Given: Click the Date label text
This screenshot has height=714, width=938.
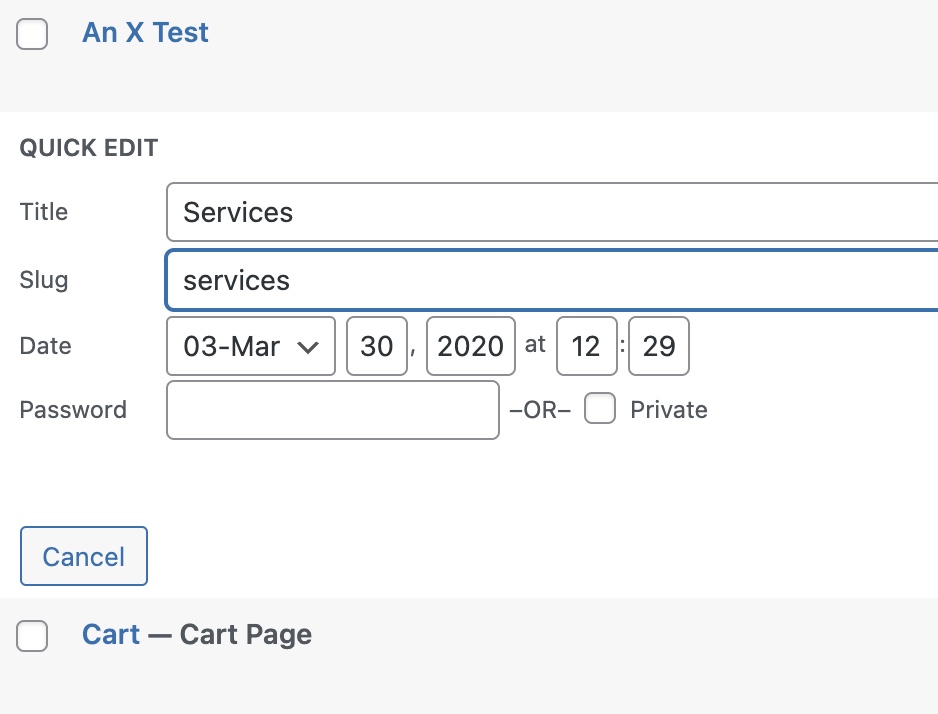Looking at the screenshot, I should (46, 346).
